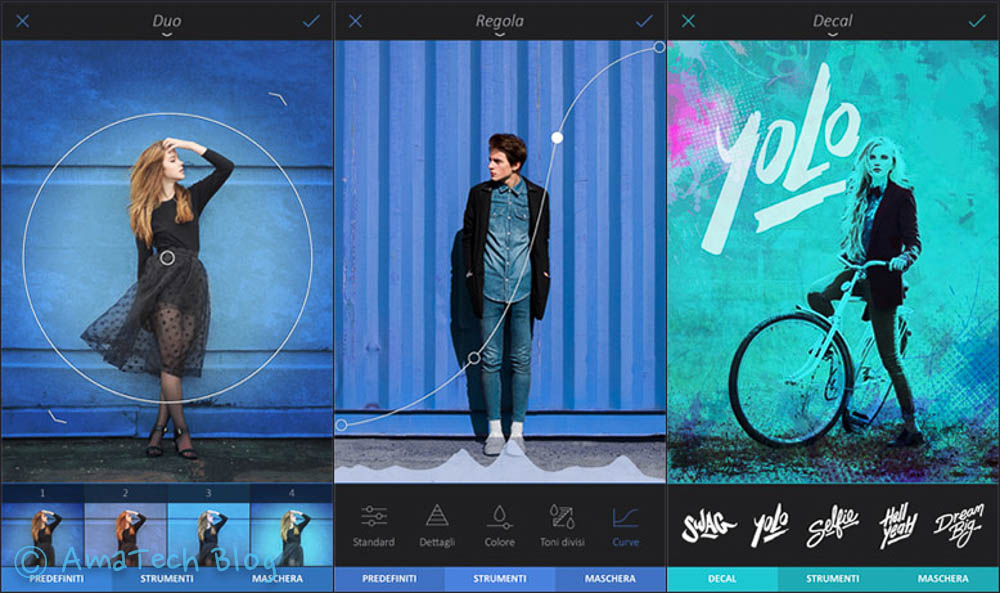Open the Dettagli triangle tool
Viewport: 1000px width, 593px height.
click(437, 525)
